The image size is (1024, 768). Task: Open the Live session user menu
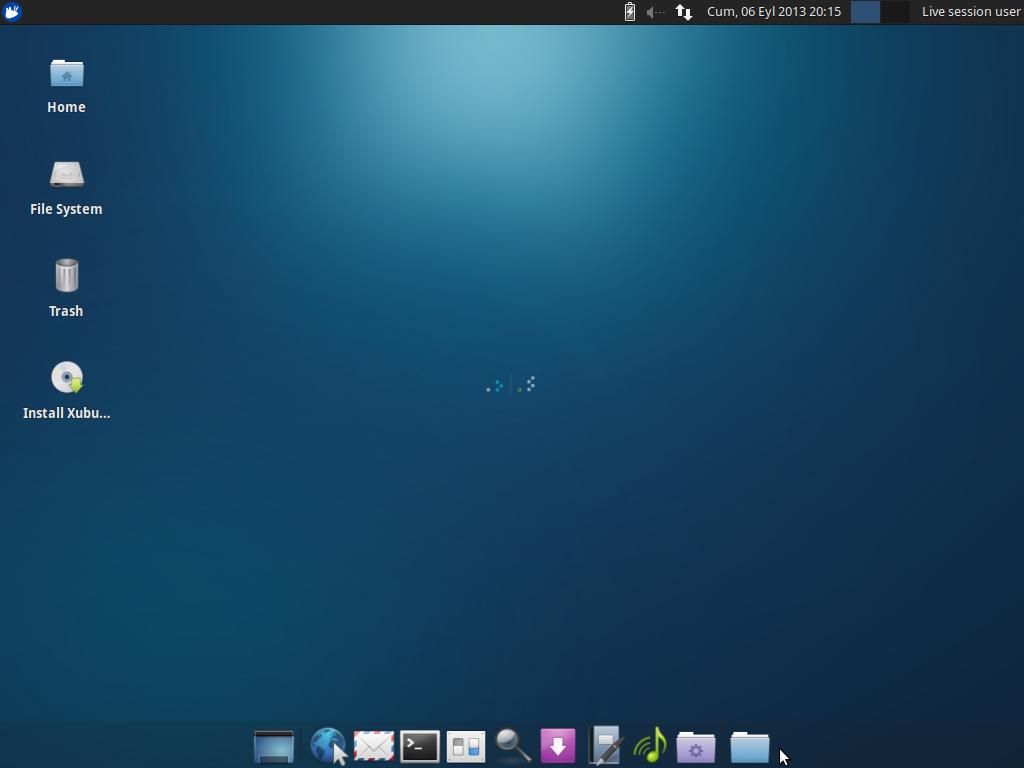[970, 12]
